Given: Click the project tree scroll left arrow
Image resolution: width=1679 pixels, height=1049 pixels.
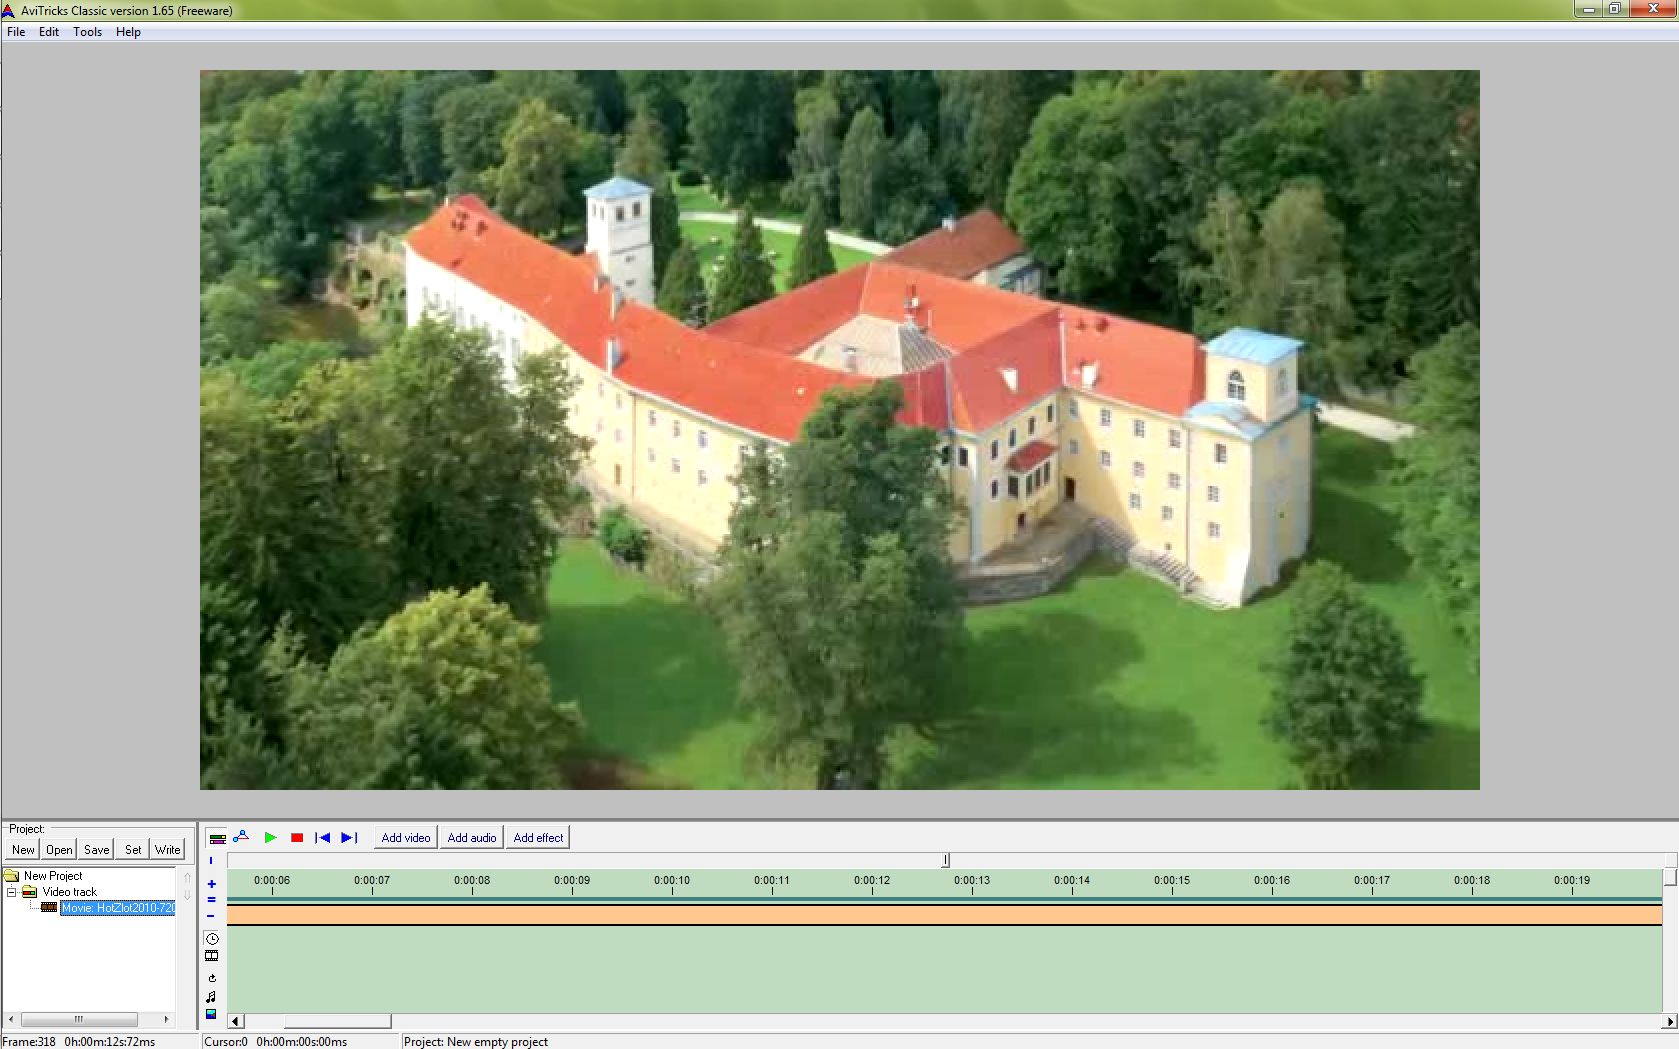Looking at the screenshot, I should pyautogui.click(x=11, y=1020).
